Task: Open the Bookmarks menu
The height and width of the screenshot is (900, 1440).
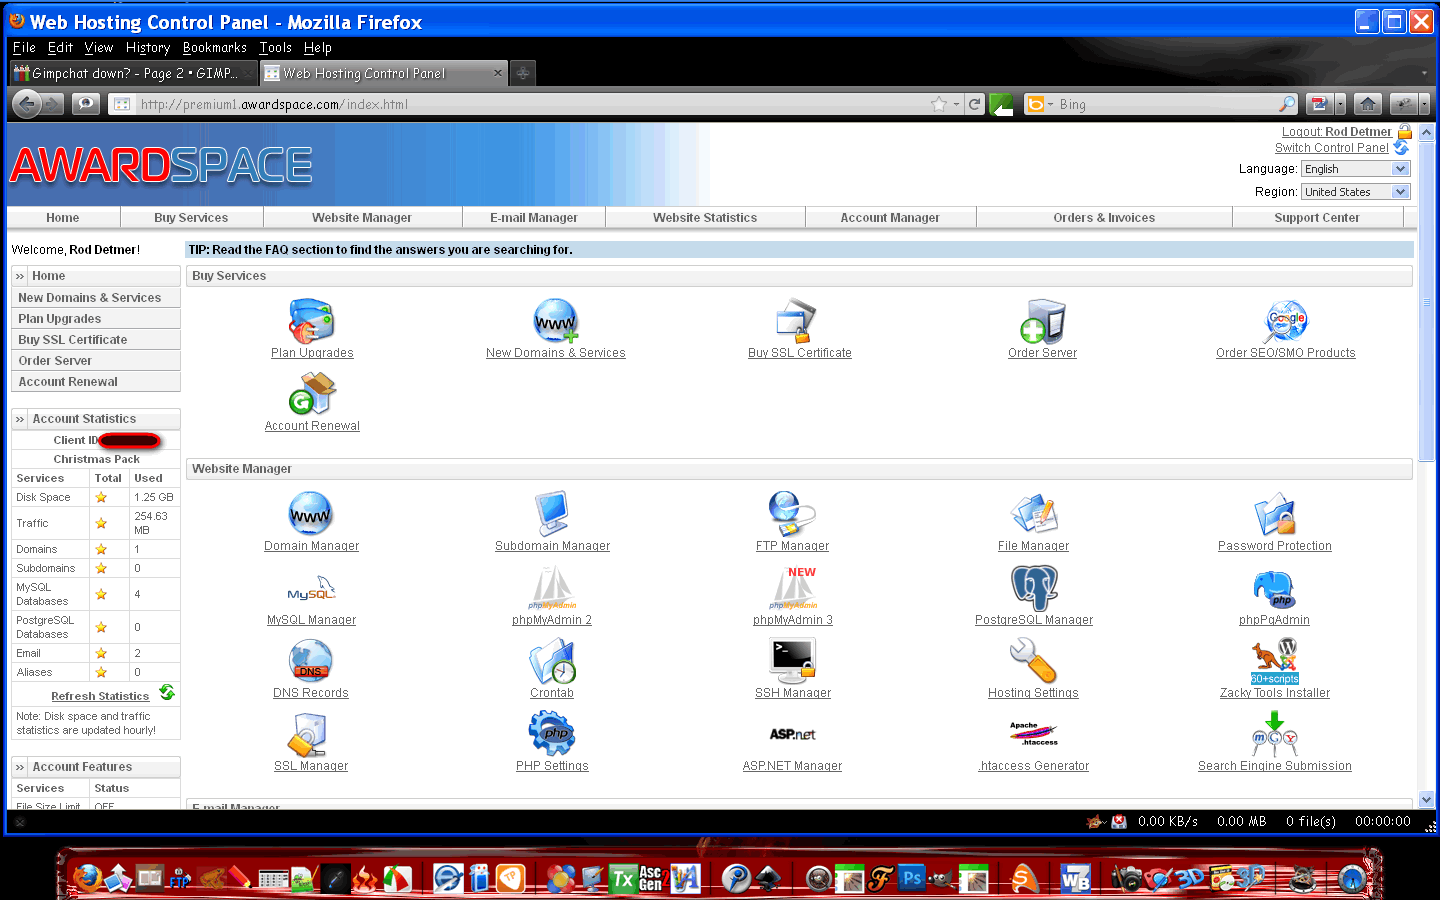Action: click(x=214, y=47)
